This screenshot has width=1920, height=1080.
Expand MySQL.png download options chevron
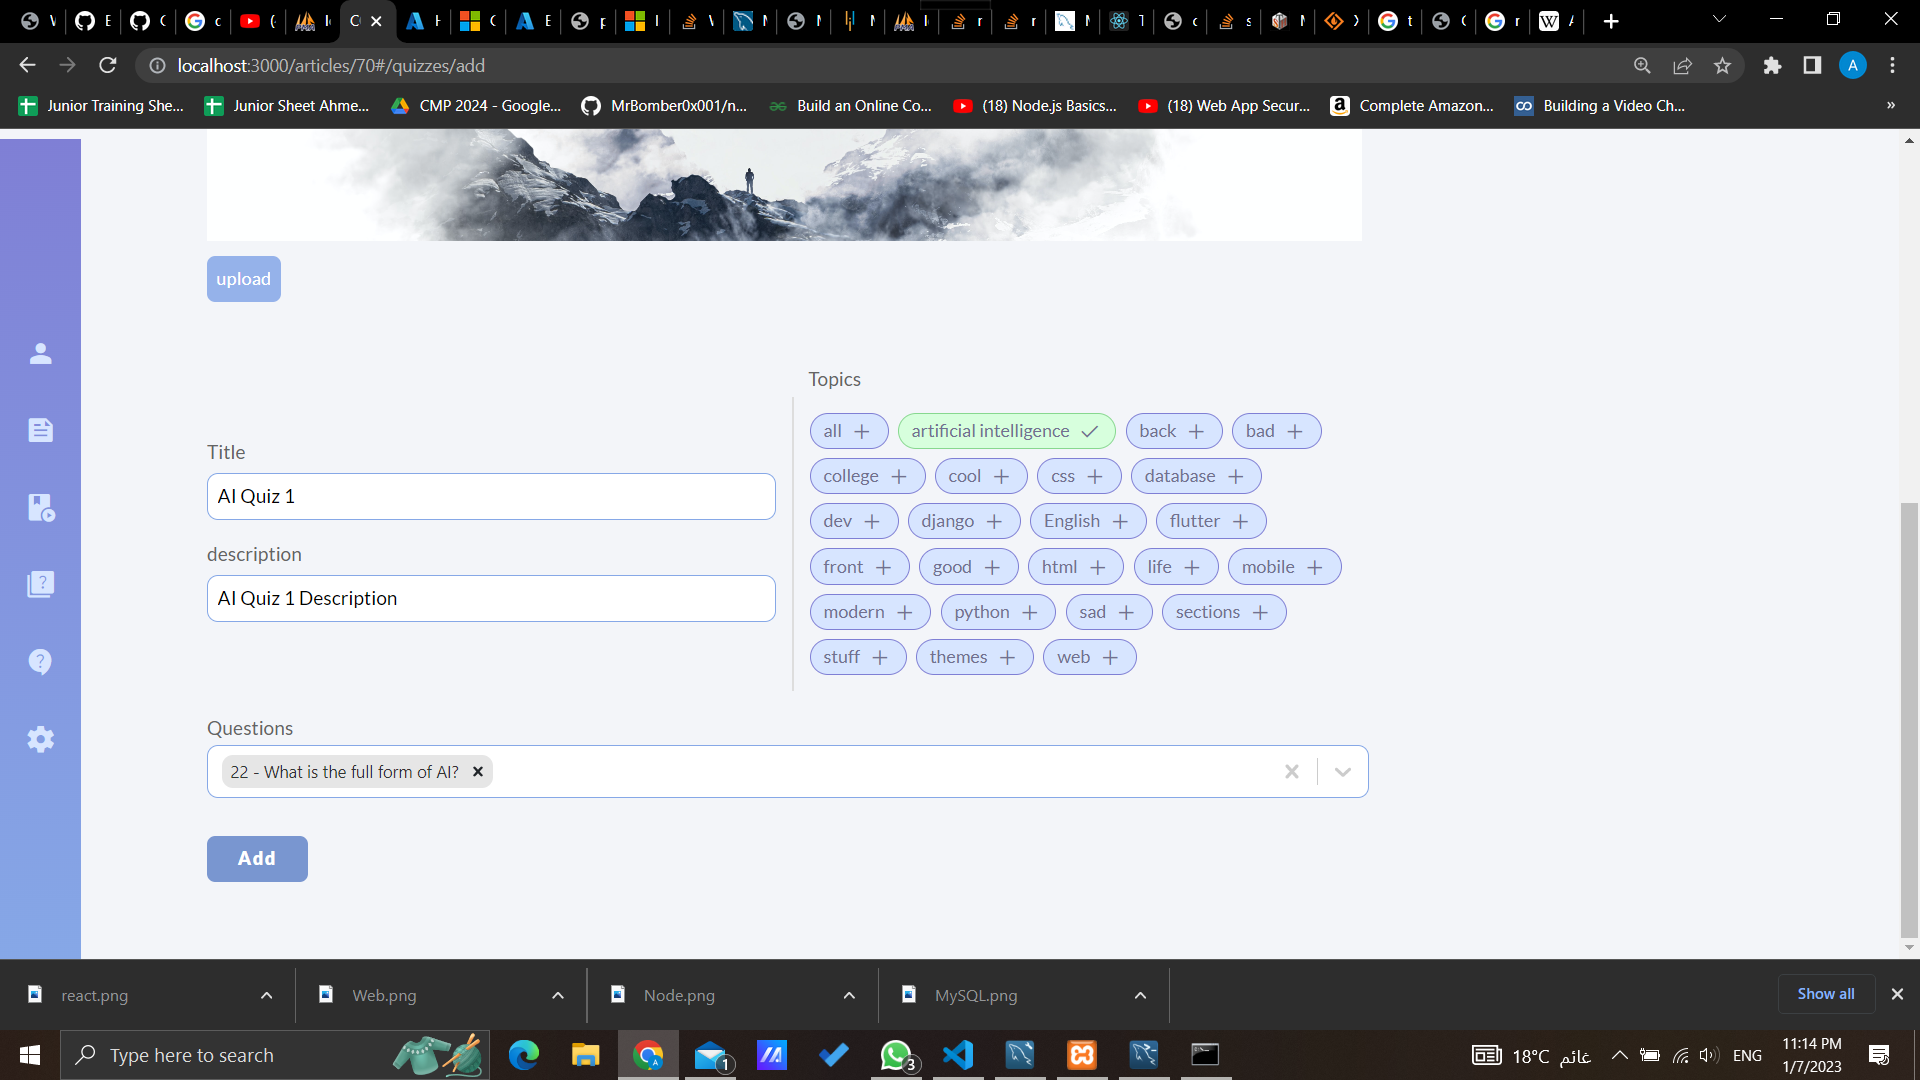1140,995
